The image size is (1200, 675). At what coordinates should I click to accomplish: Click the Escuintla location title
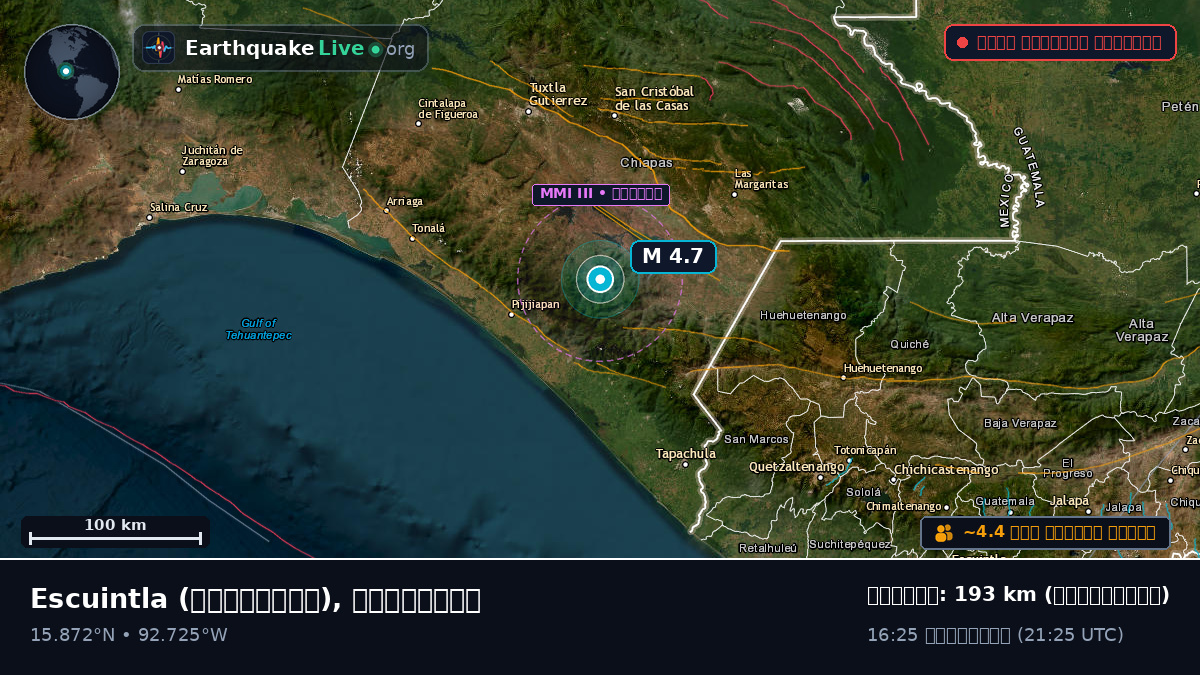pyautogui.click(x=255, y=599)
